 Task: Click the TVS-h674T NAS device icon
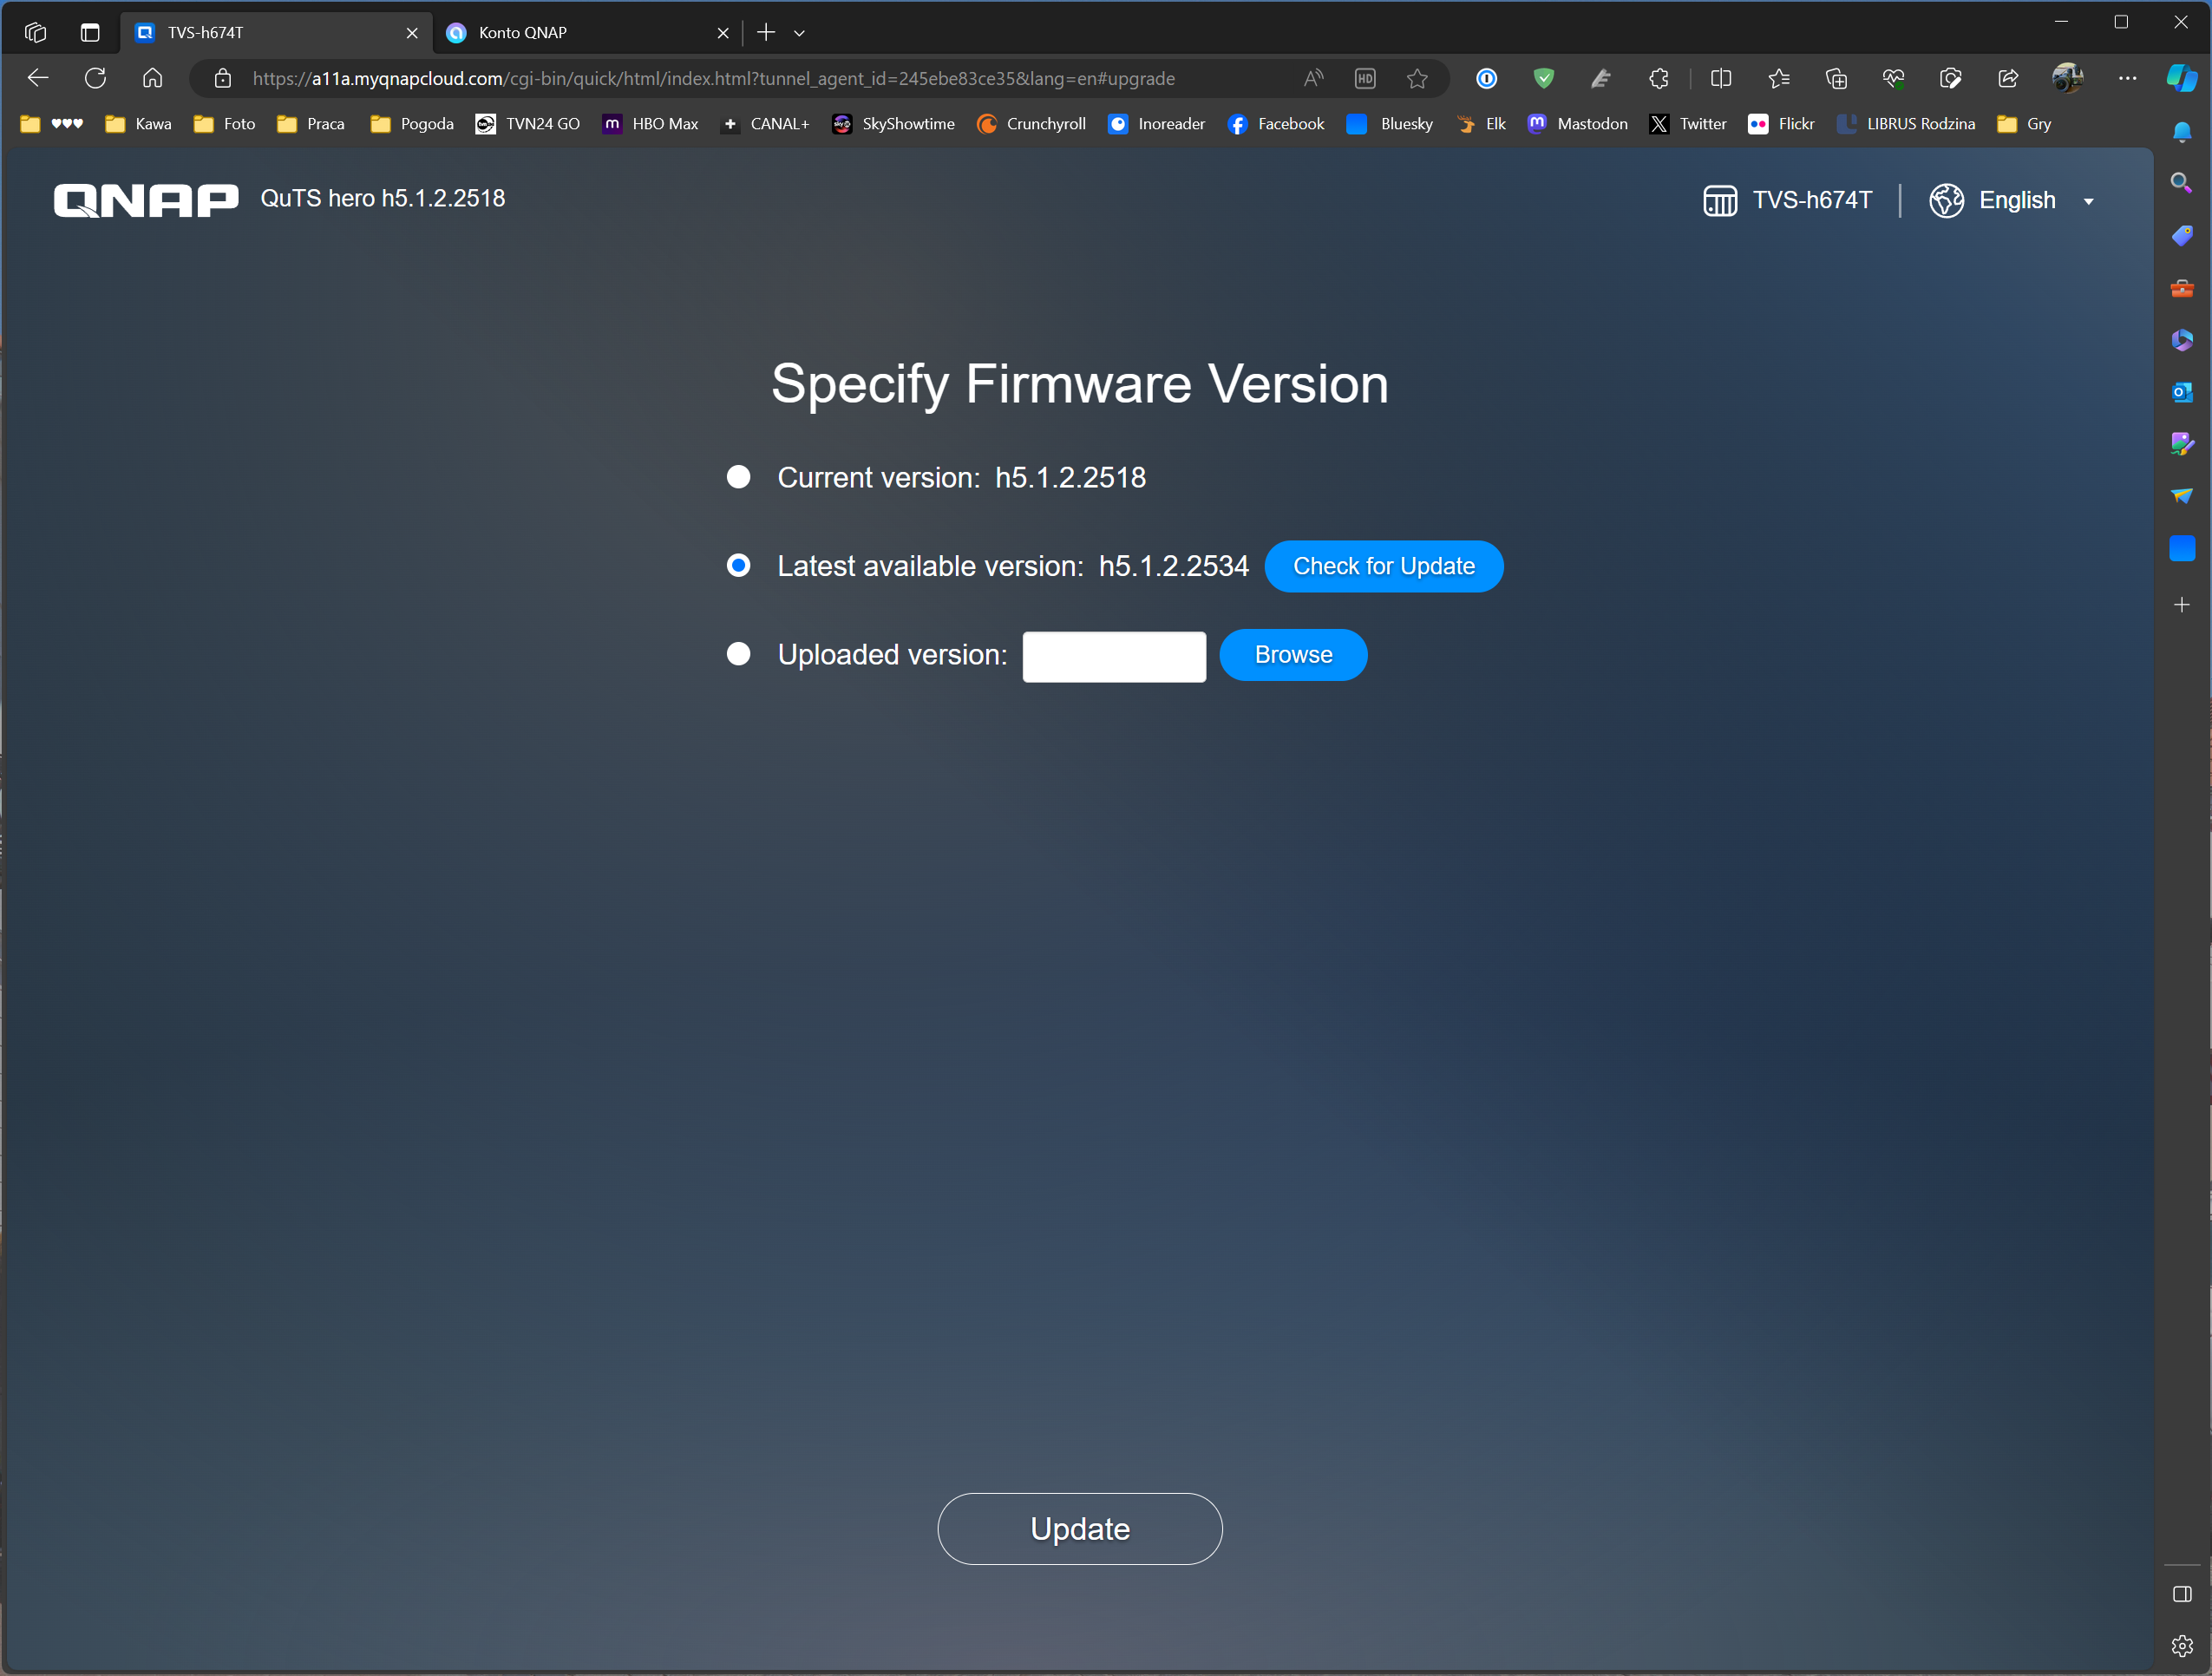tap(1719, 200)
